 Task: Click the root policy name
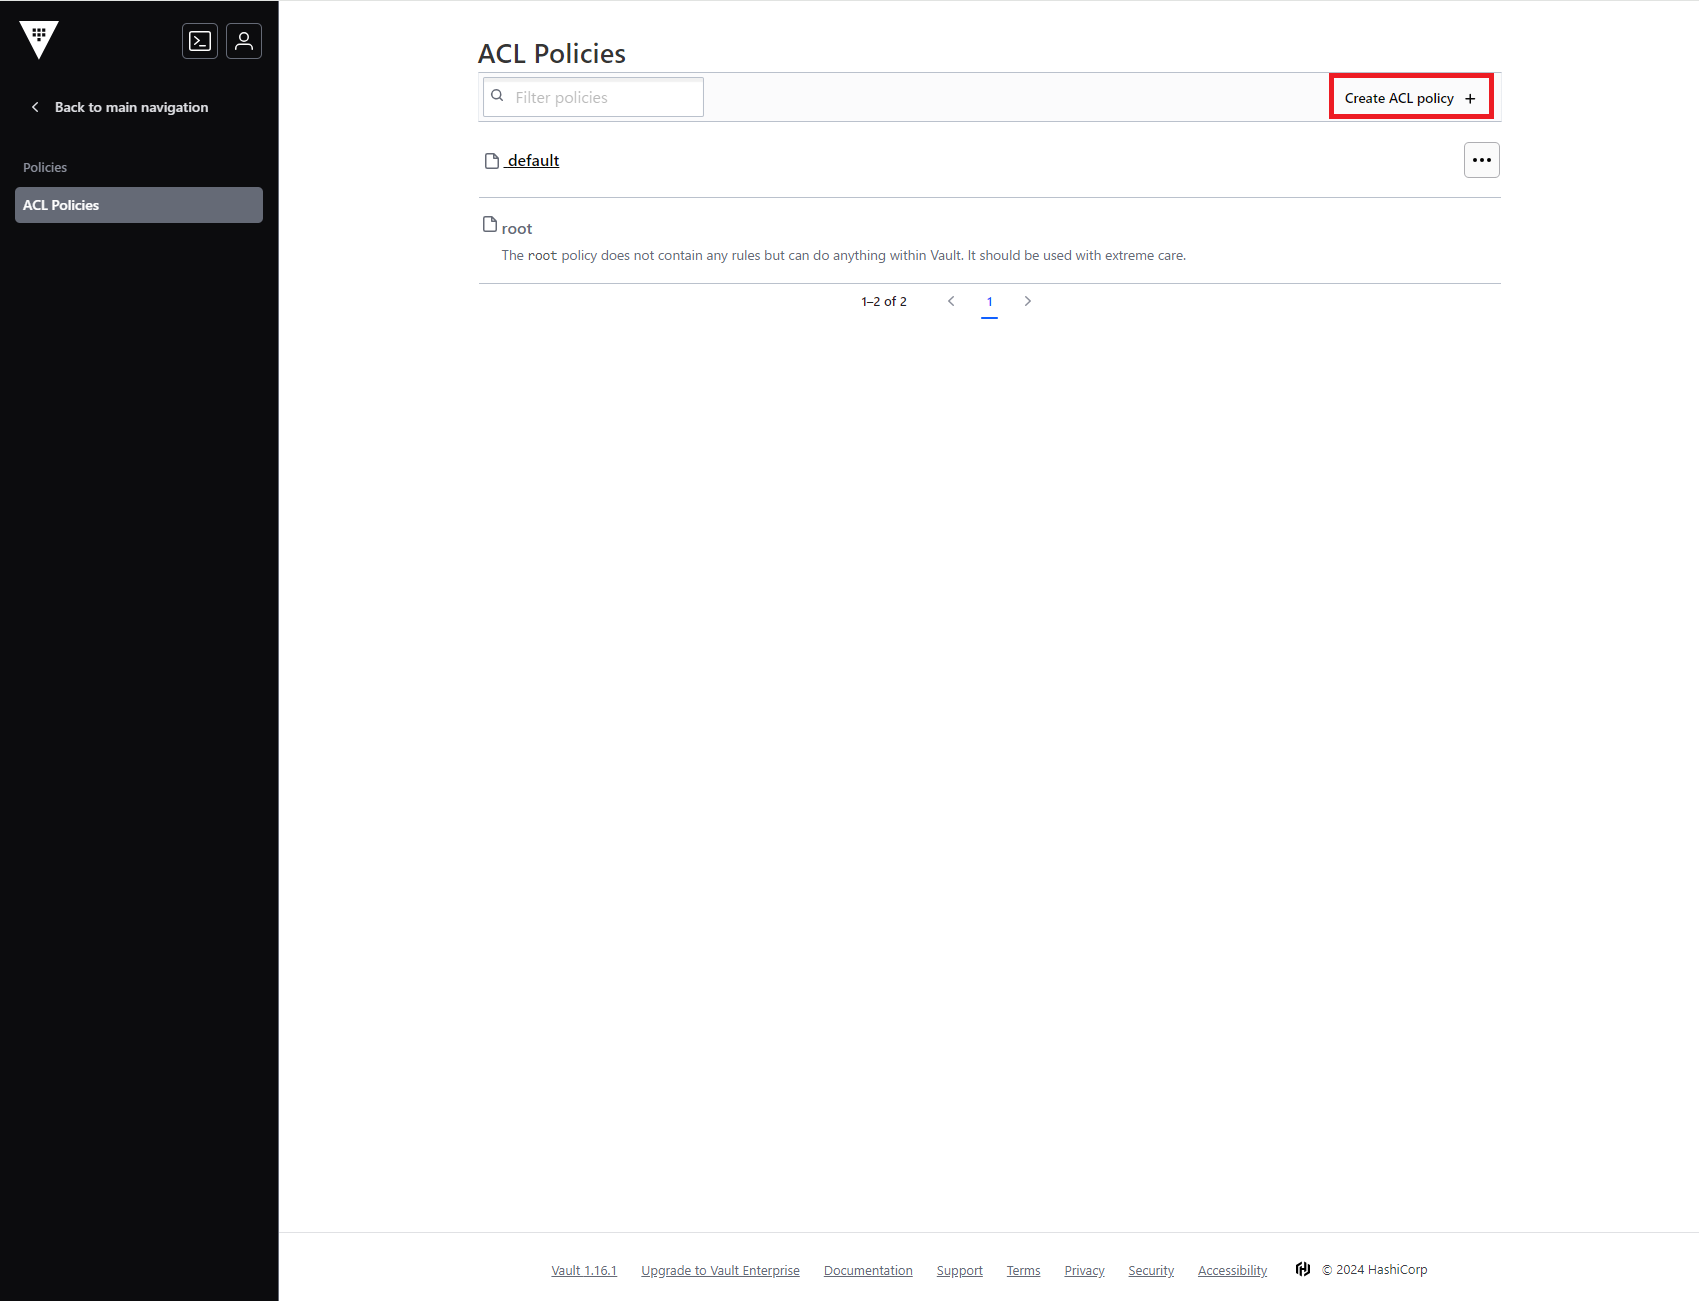coord(517,229)
